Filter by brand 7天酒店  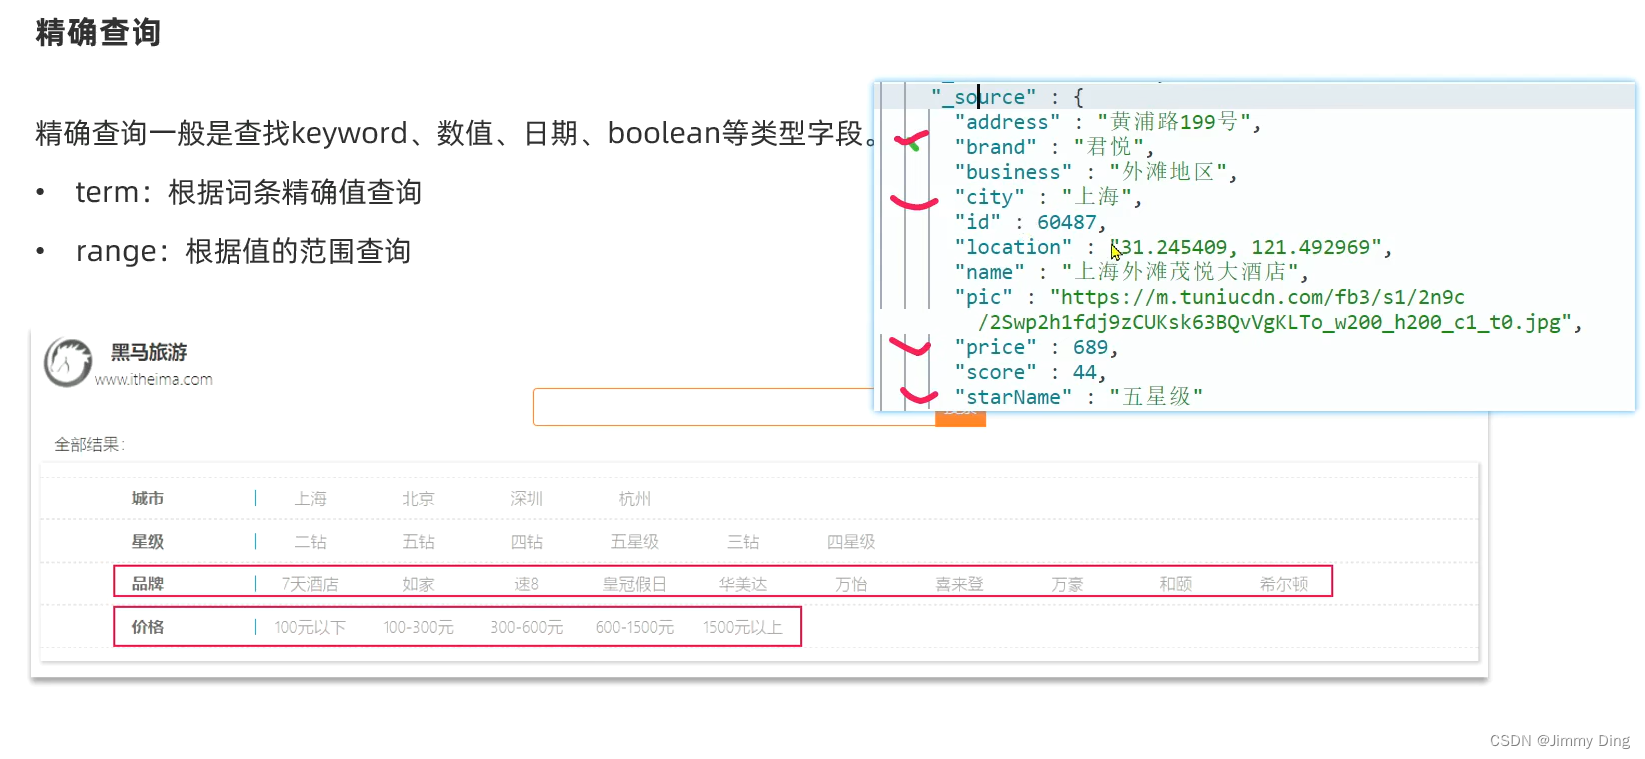pos(310,584)
